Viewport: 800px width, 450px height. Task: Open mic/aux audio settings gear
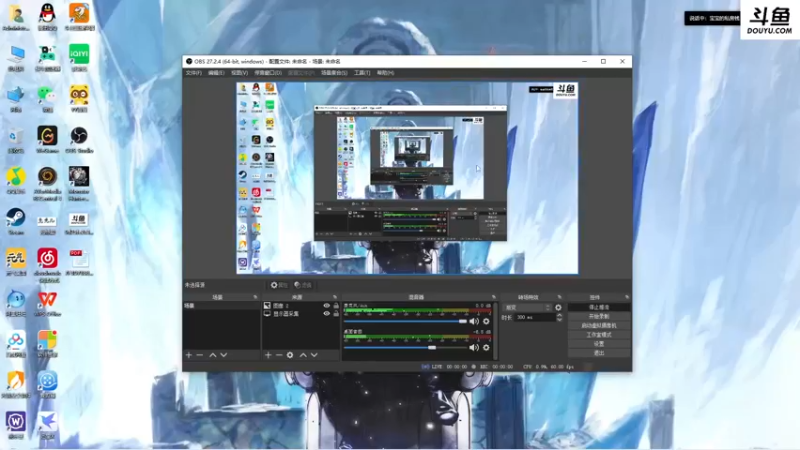pos(486,321)
